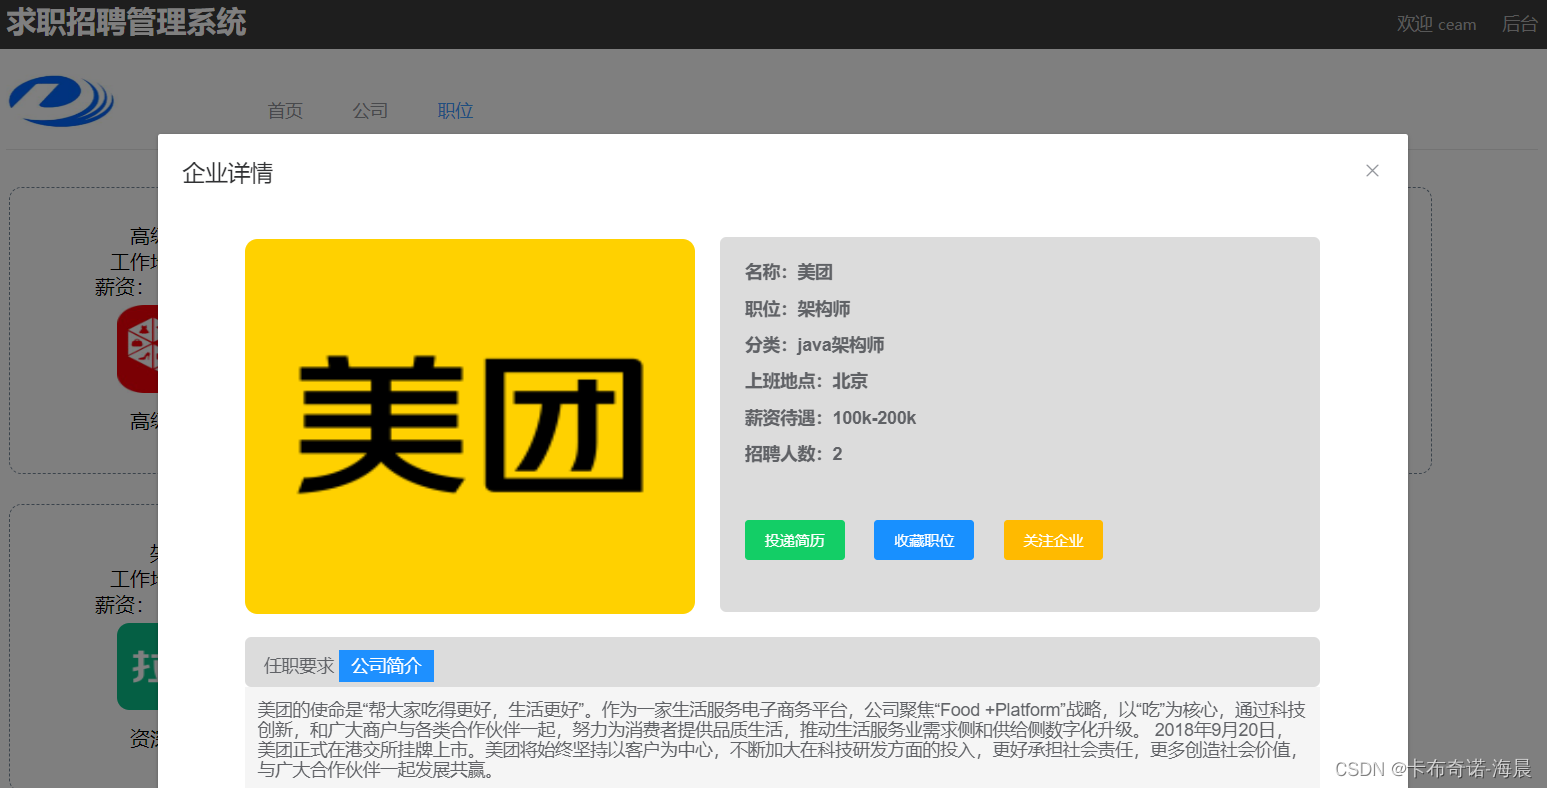Screen dimensions: 1547x788
Task: Switch to the 任职要求 tab
Action: (x=299, y=666)
